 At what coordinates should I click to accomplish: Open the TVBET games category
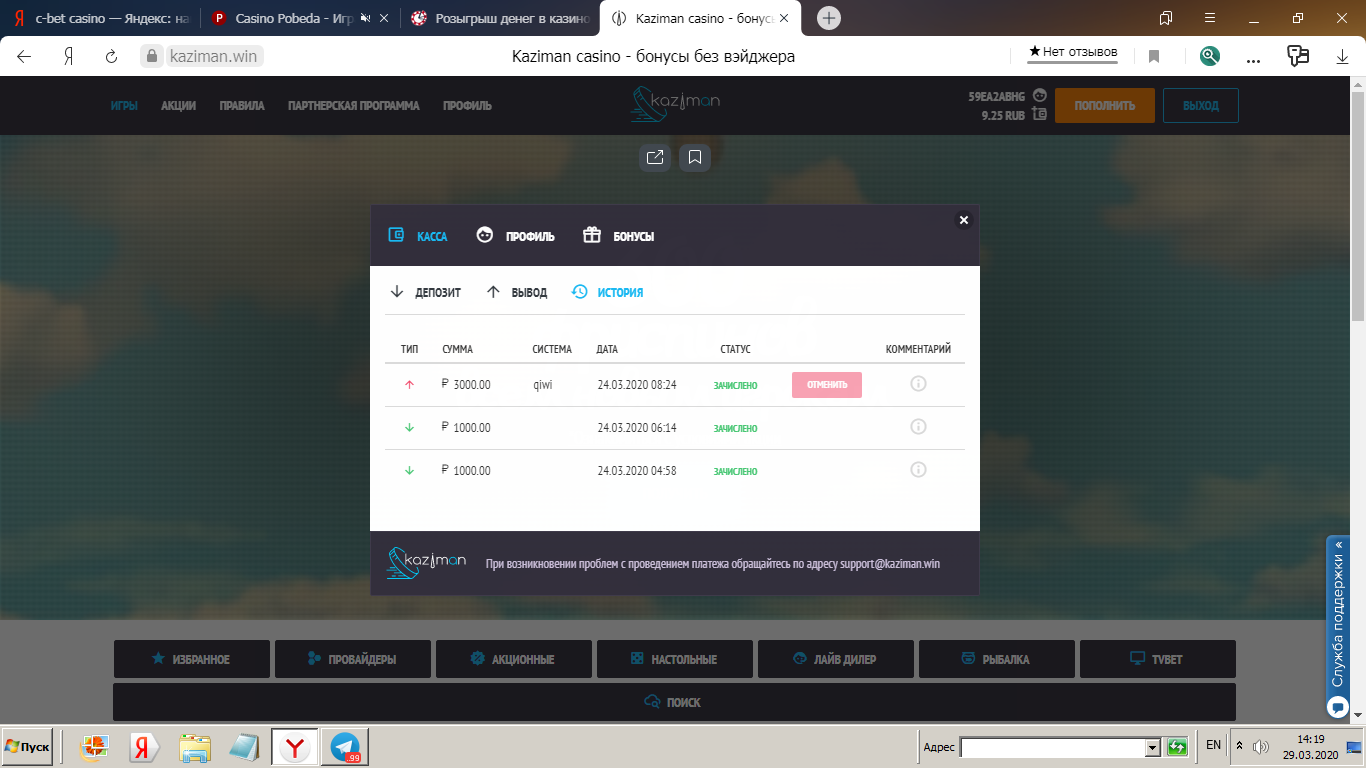pyautogui.click(x=1158, y=659)
